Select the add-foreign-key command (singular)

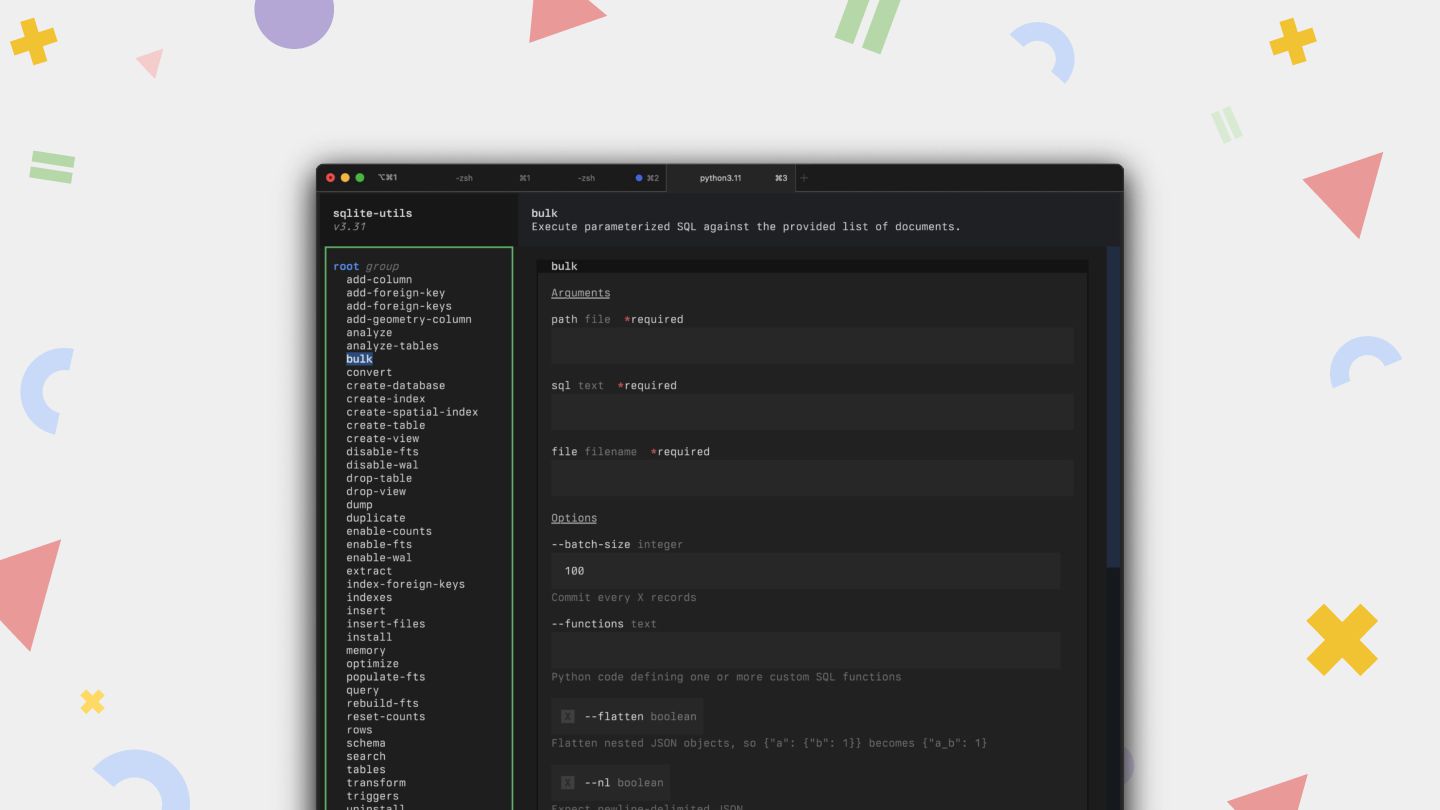(396, 293)
